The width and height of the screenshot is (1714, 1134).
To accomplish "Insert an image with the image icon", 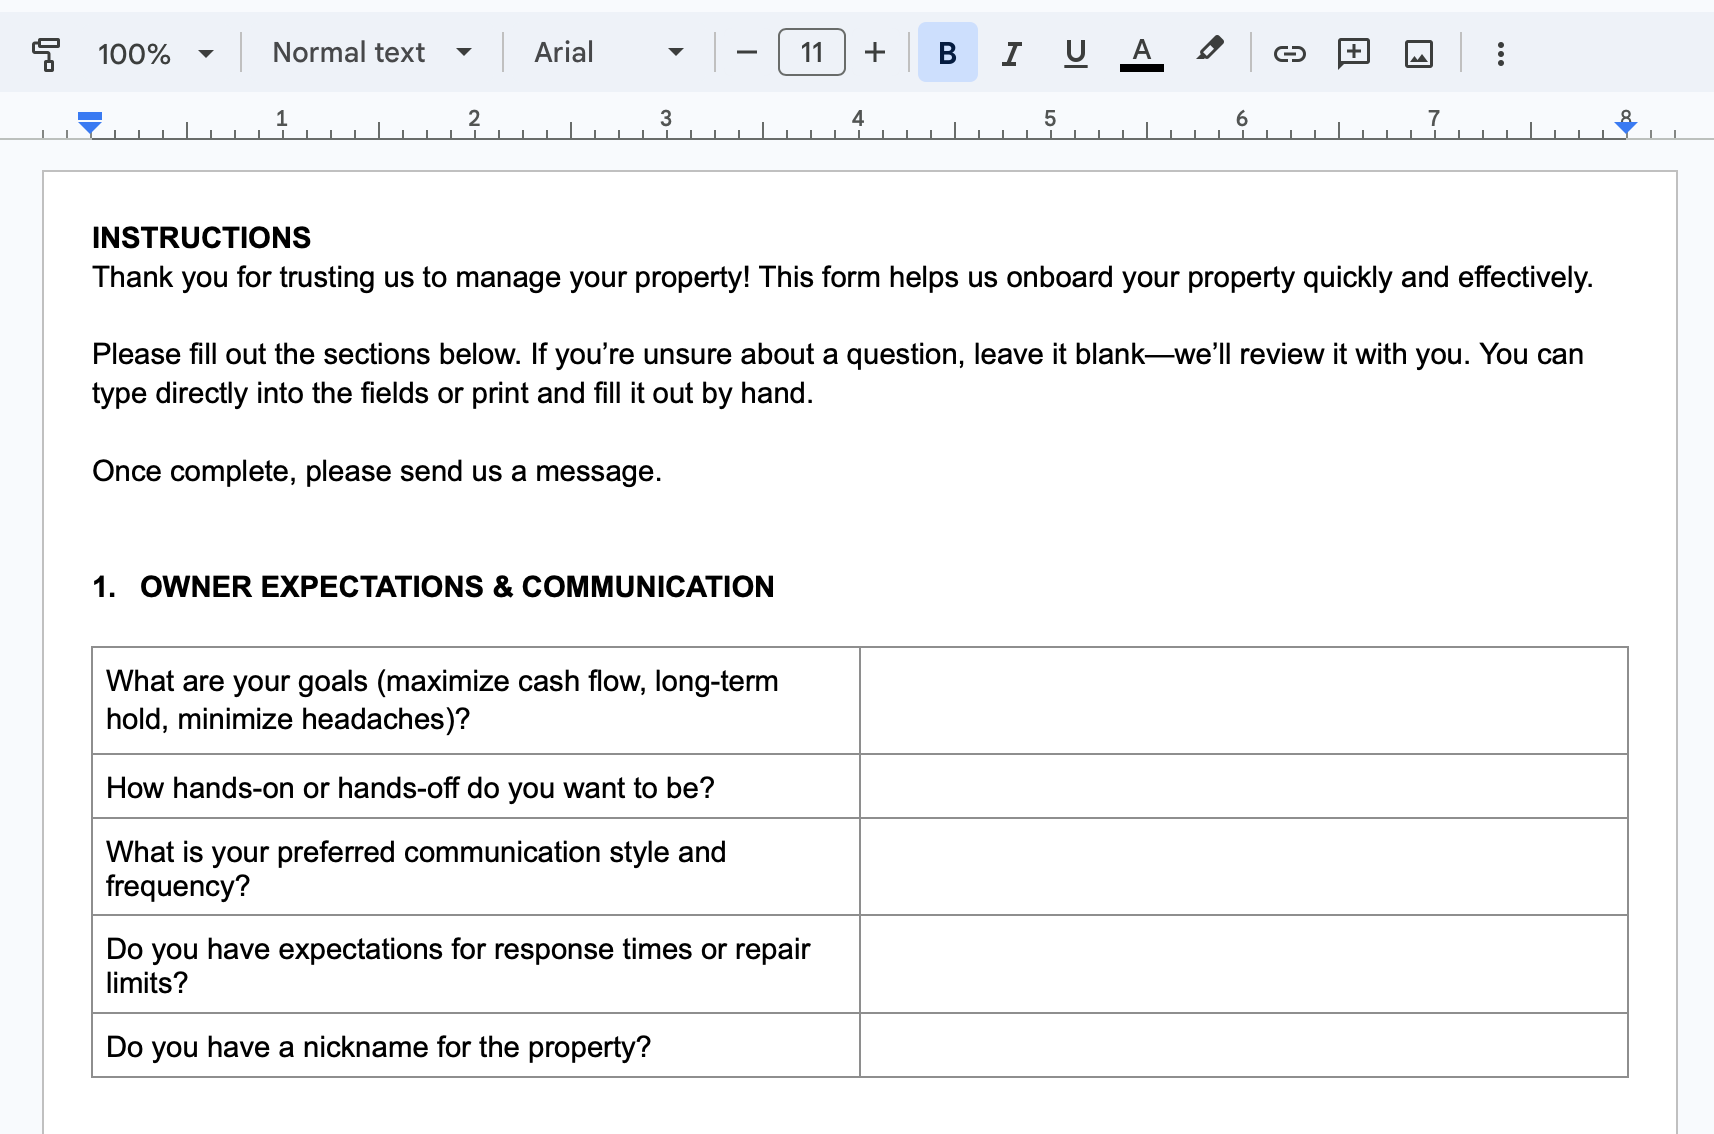I will 1418,53.
